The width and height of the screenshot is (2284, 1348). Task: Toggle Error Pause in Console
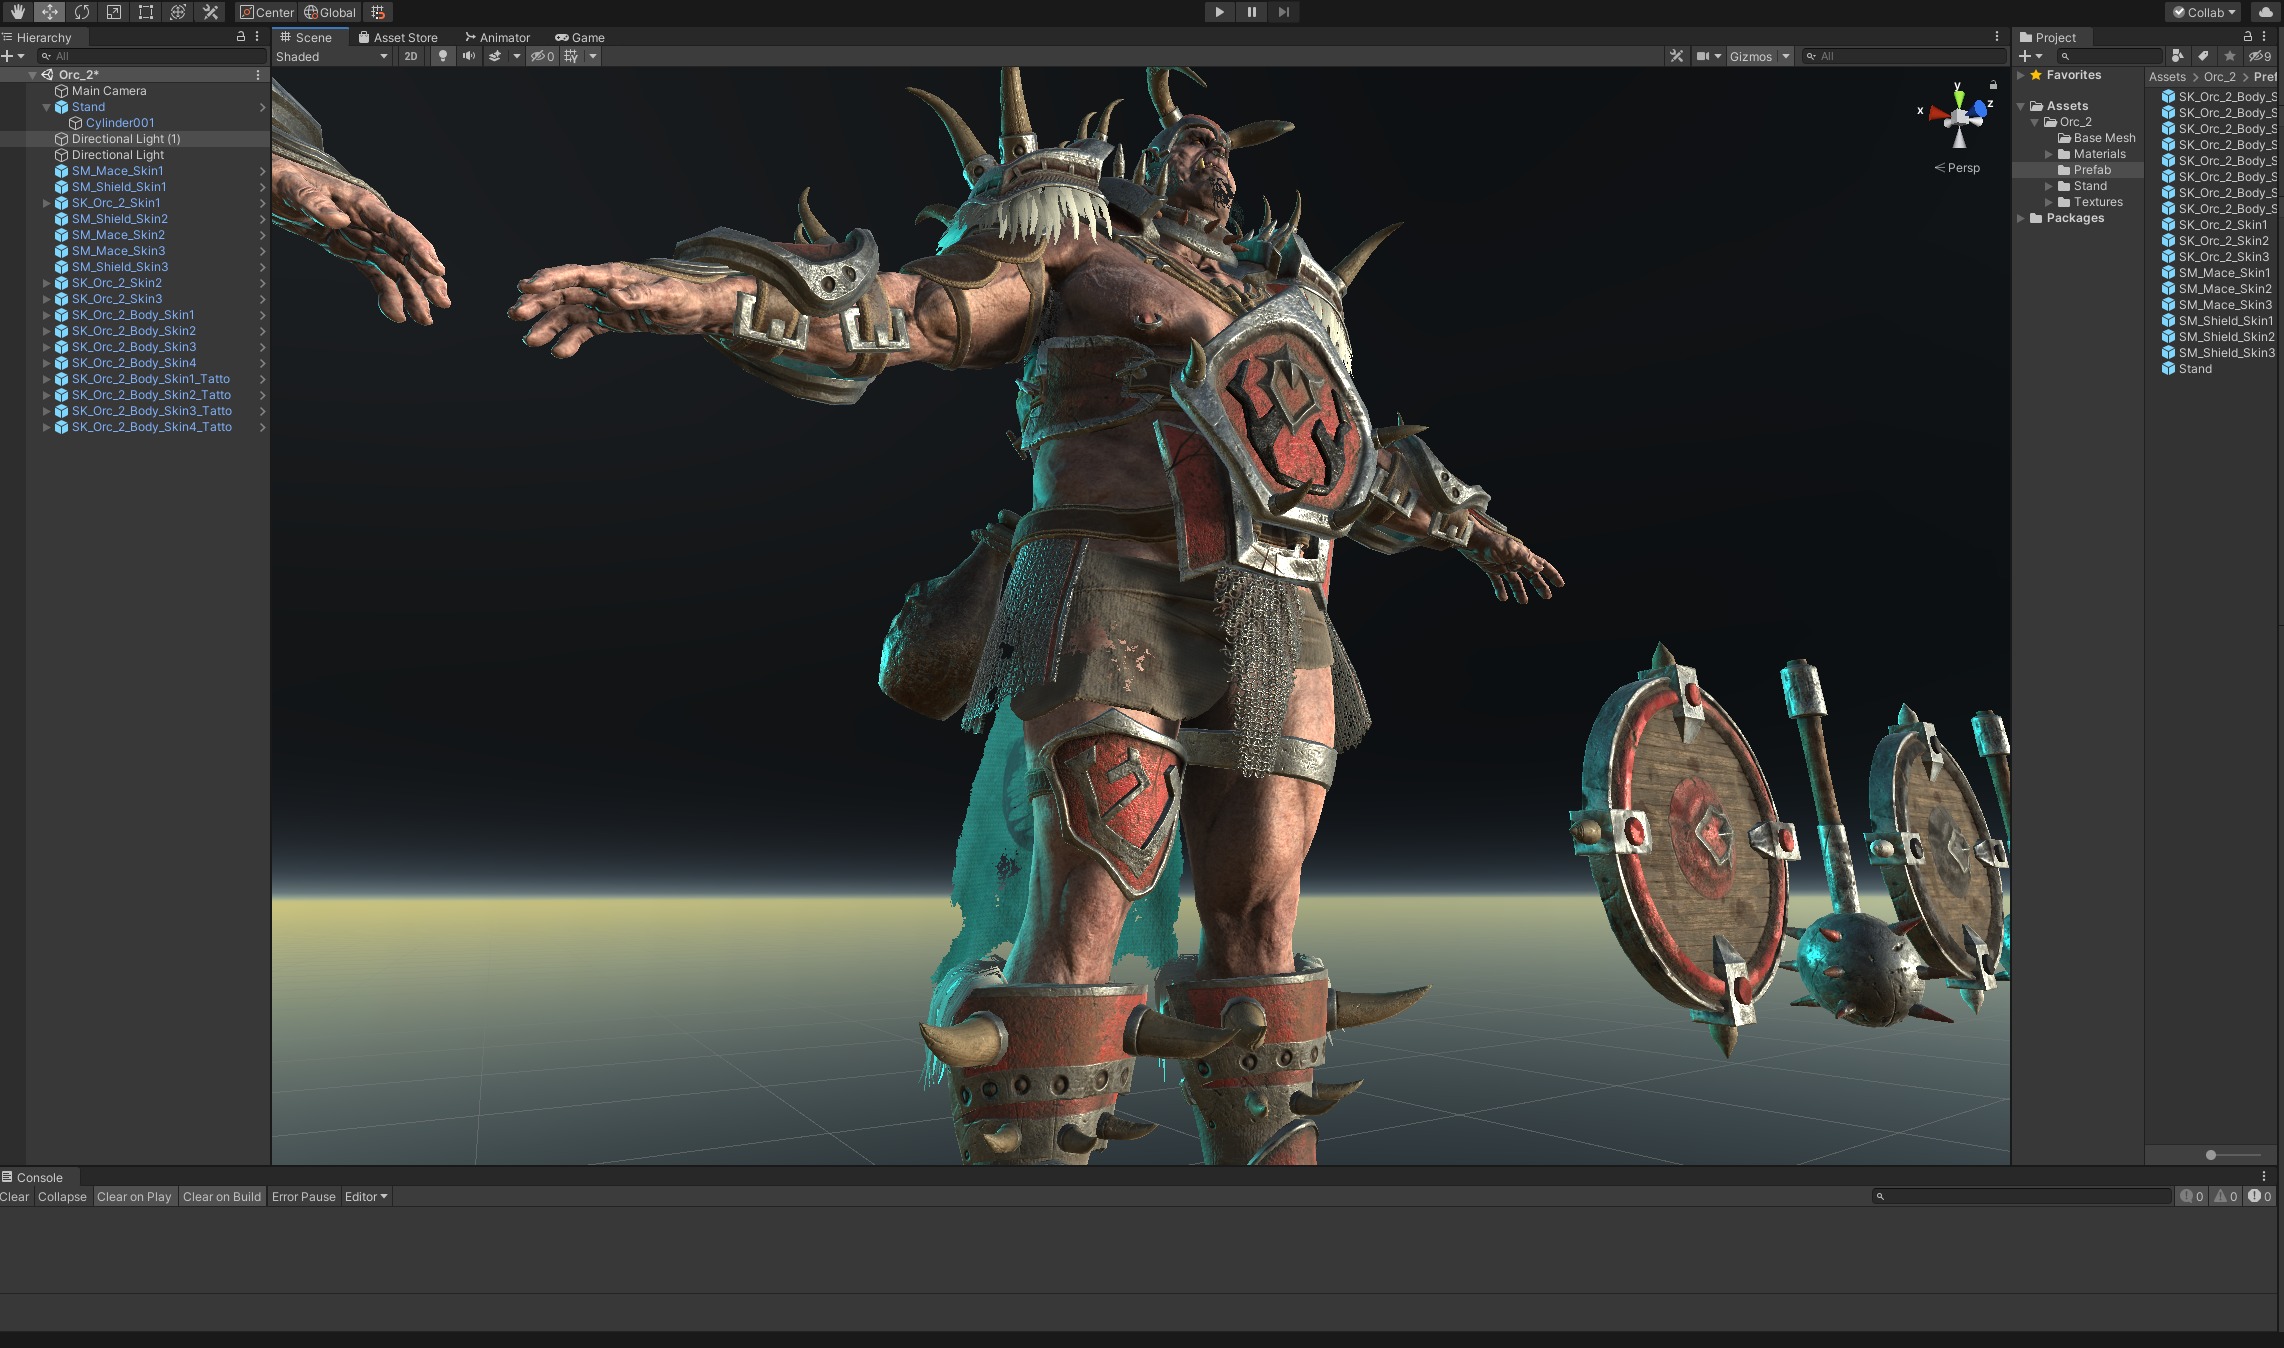click(303, 1197)
